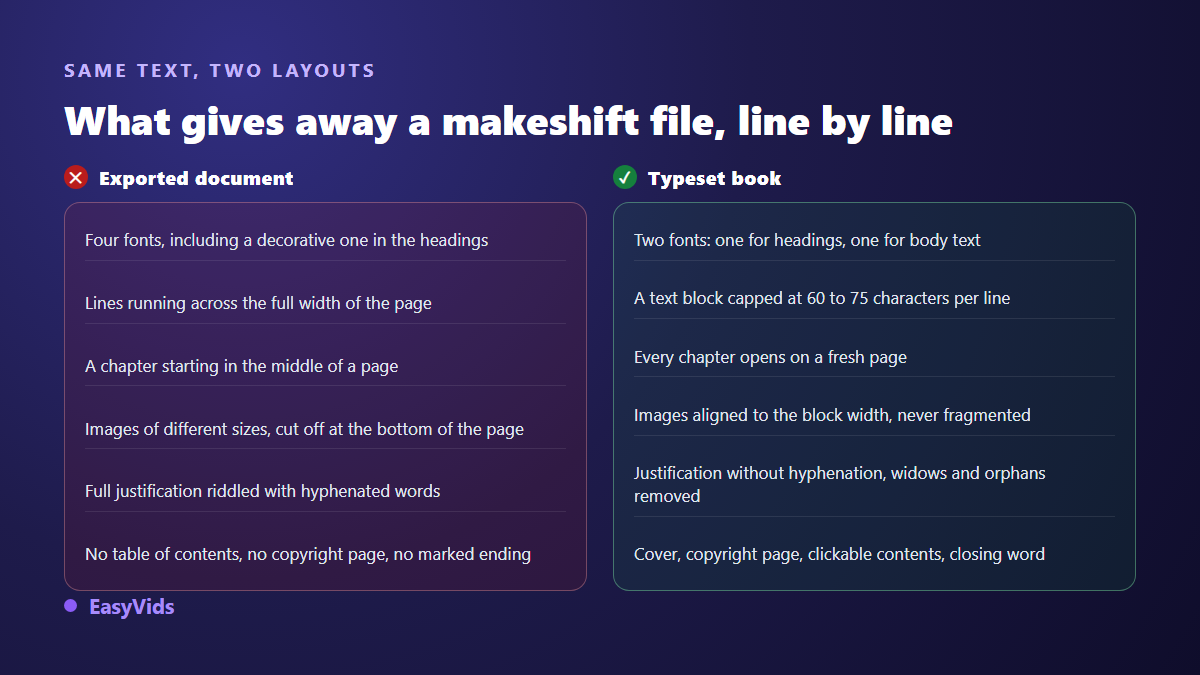Select 'Images of different sizes, cut off' row
Viewport: 1200px width, 675px height.
click(325, 429)
